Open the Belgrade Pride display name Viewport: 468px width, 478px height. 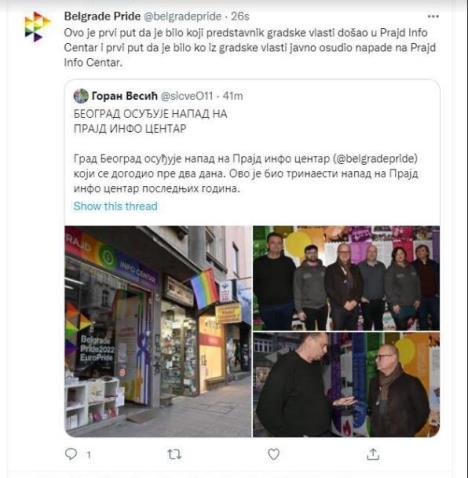tap(102, 16)
